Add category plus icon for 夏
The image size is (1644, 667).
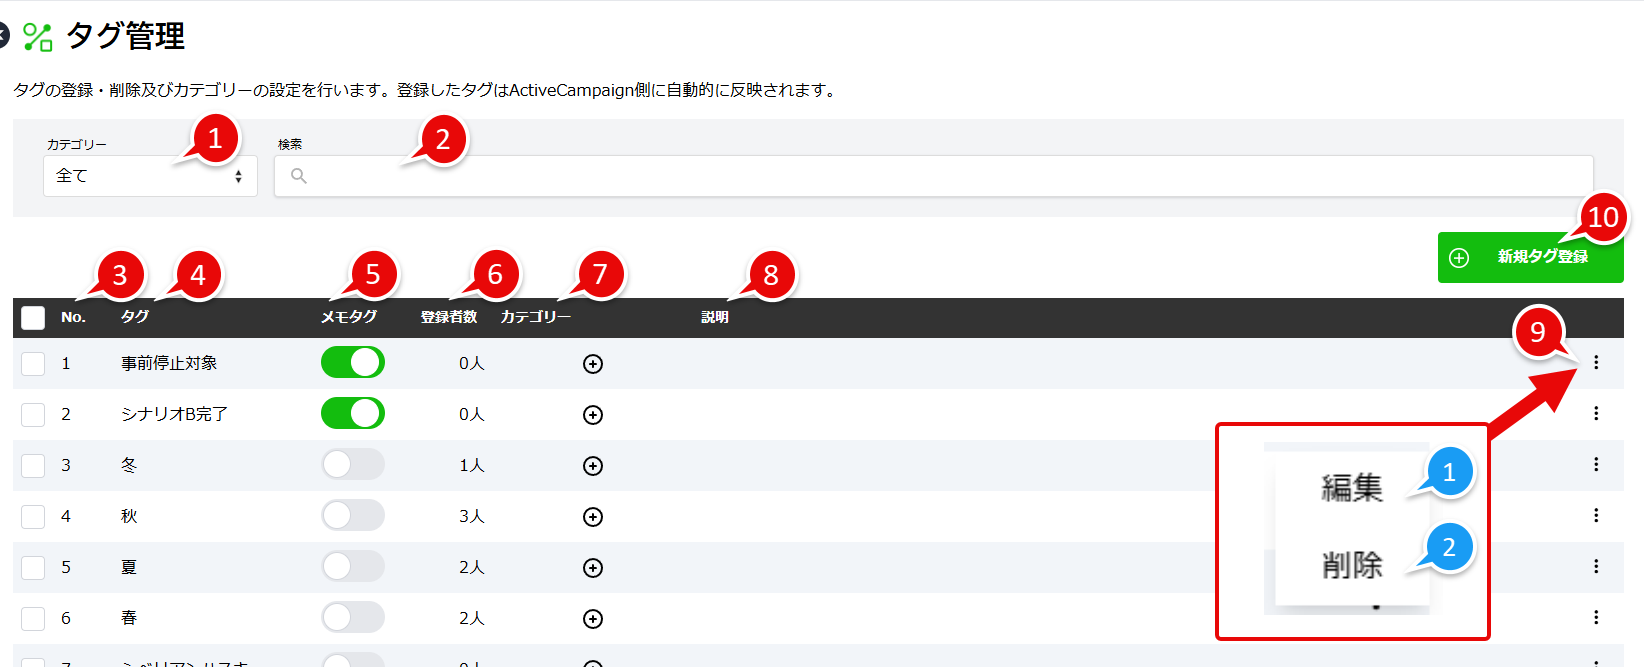click(x=593, y=568)
